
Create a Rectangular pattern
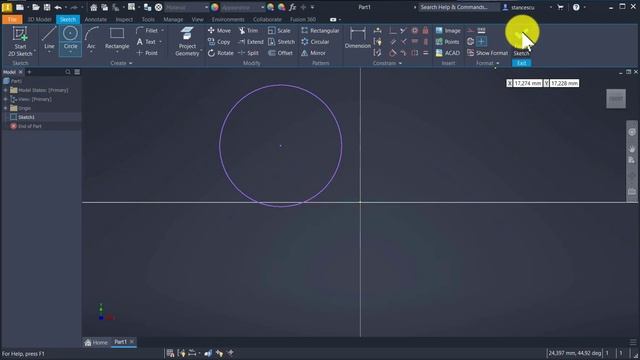tap(320, 31)
